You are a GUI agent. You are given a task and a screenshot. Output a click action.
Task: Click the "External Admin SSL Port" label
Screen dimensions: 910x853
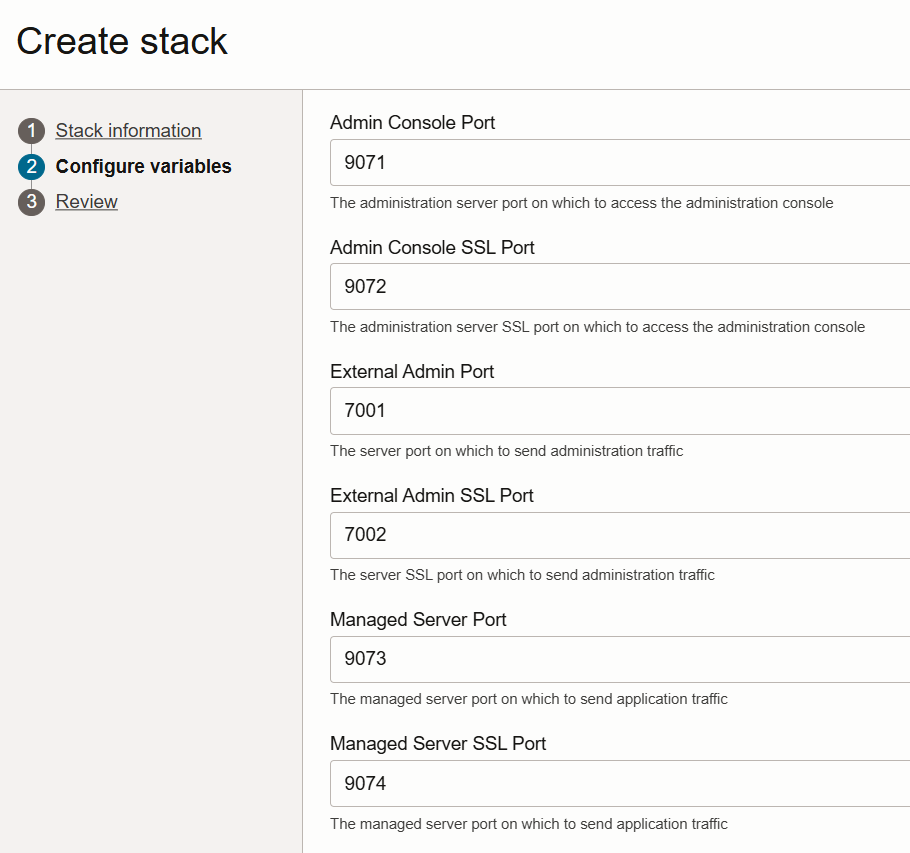(x=432, y=495)
